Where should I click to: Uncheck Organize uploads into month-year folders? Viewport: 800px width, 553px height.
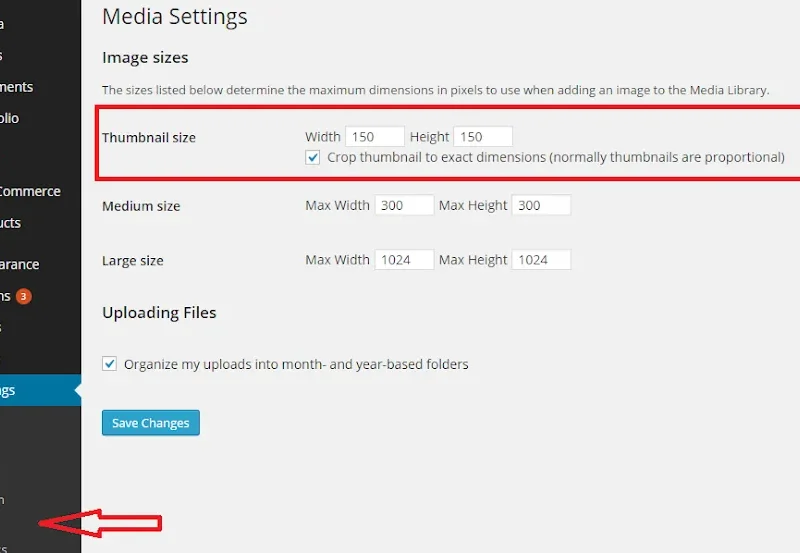[110, 364]
